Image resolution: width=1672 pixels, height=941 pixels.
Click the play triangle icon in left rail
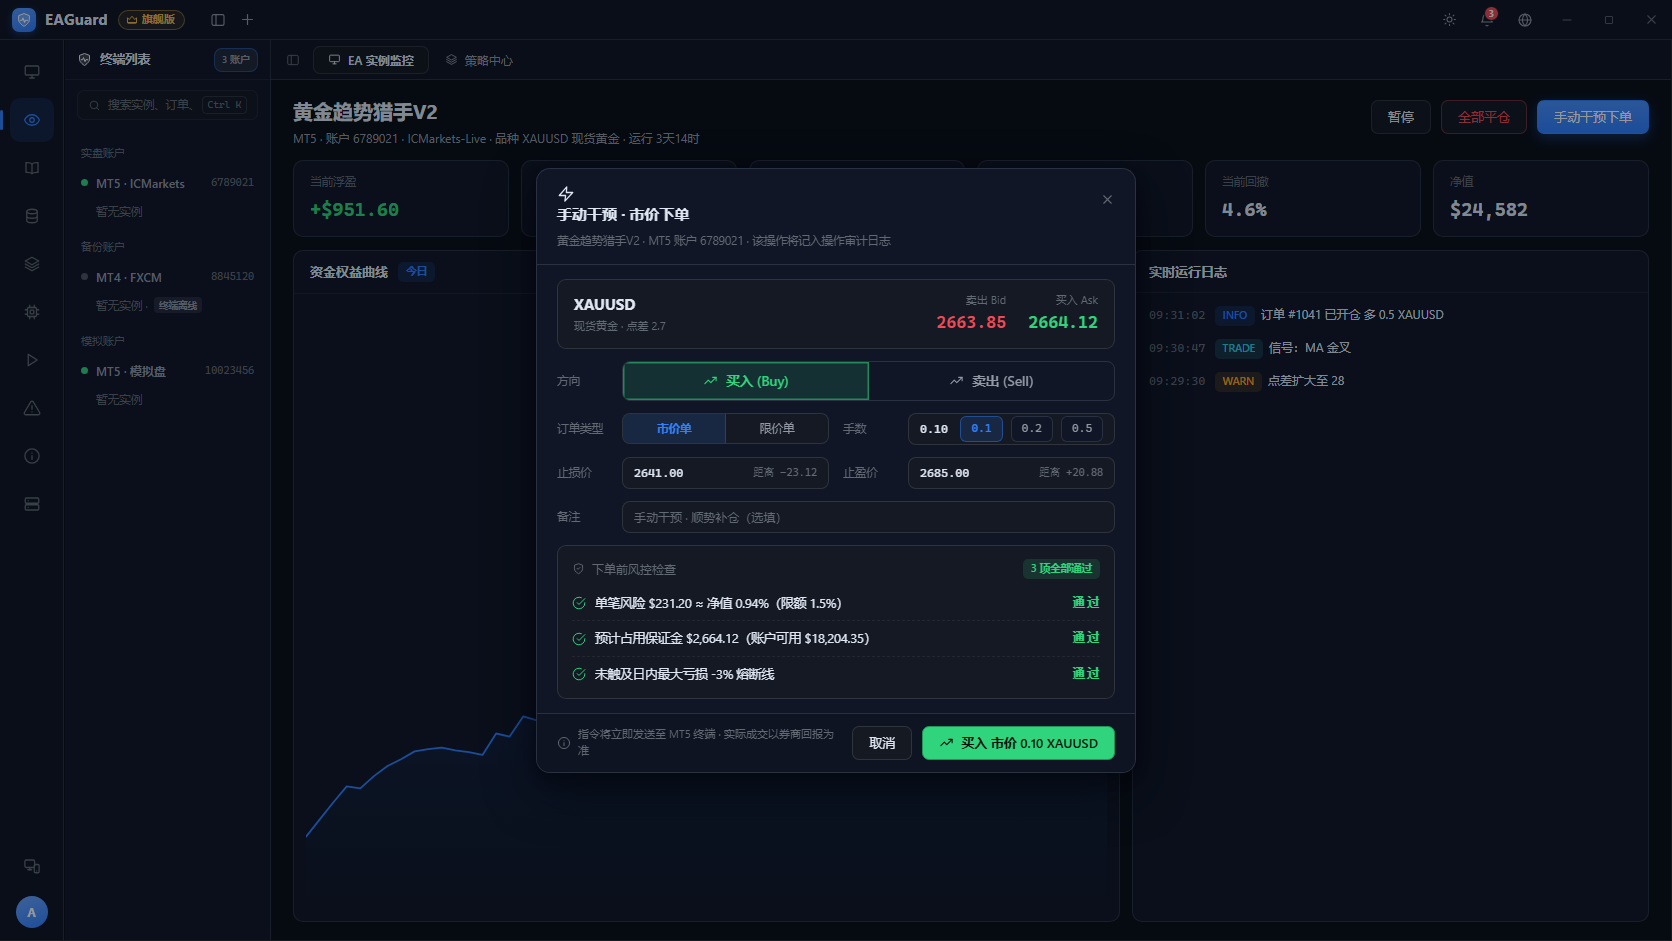coord(32,360)
